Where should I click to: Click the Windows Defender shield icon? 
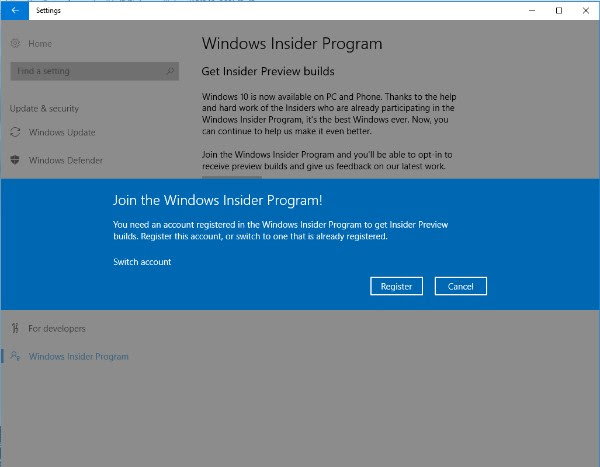click(x=15, y=160)
